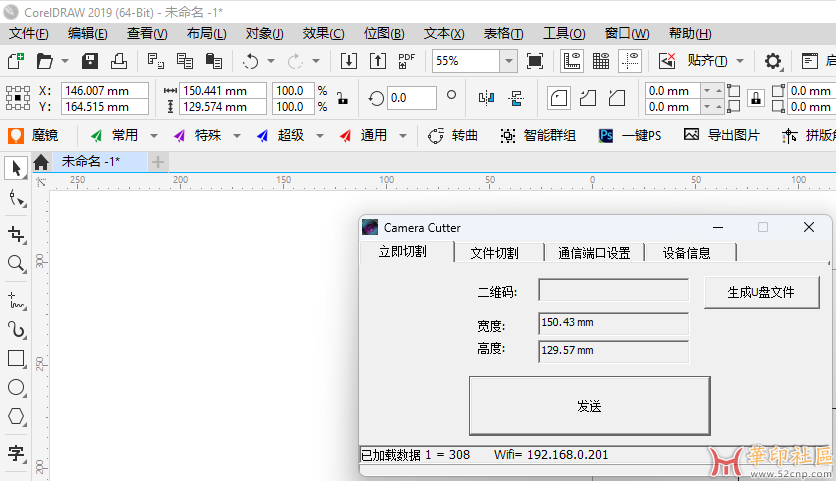The height and width of the screenshot is (481, 836).
Task: Open the Options gear icon
Action: tap(773, 61)
